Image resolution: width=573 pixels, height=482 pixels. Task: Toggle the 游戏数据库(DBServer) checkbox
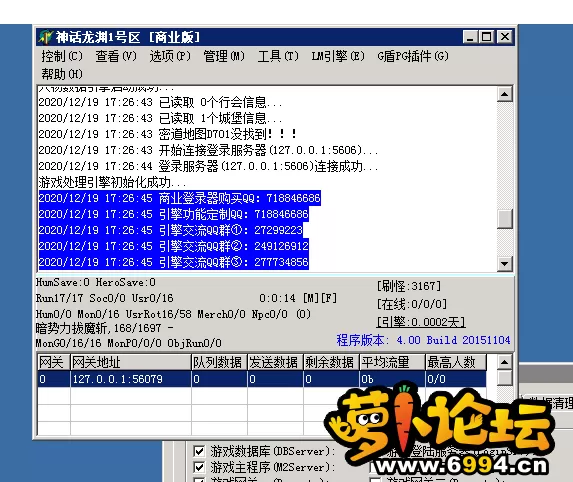tap(199, 451)
